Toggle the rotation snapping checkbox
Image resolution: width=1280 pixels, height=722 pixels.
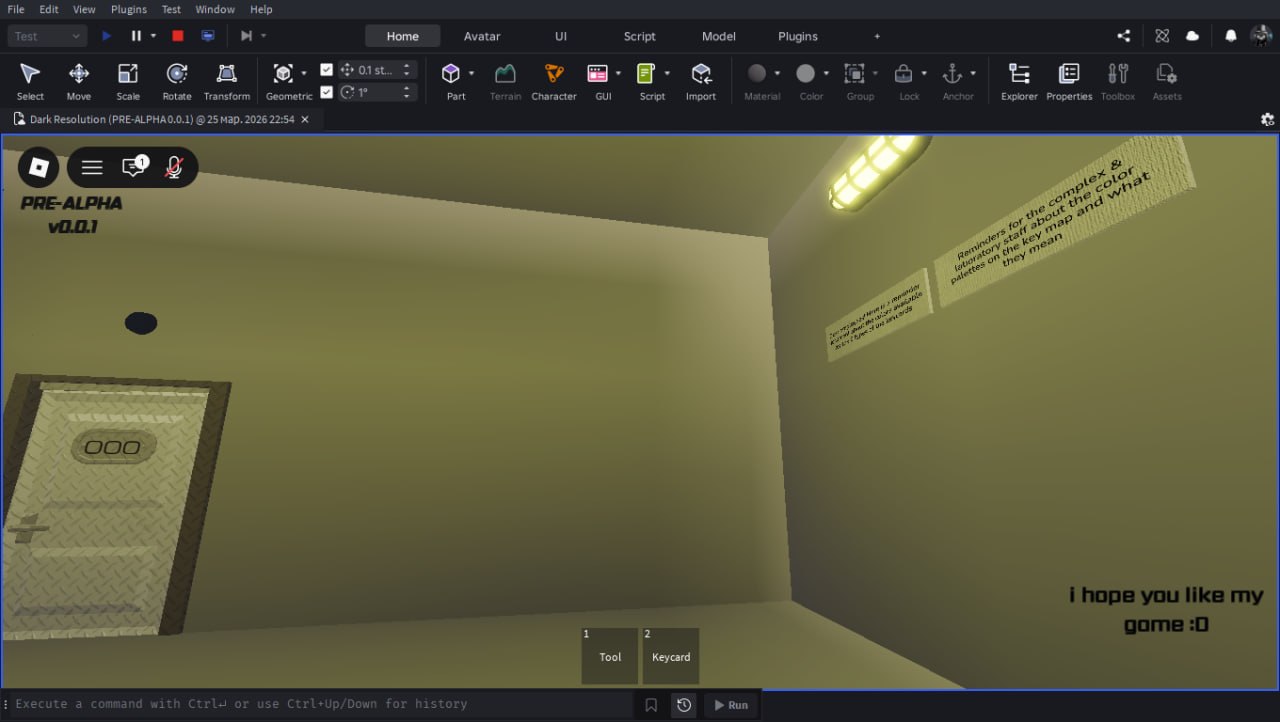pyautogui.click(x=326, y=92)
